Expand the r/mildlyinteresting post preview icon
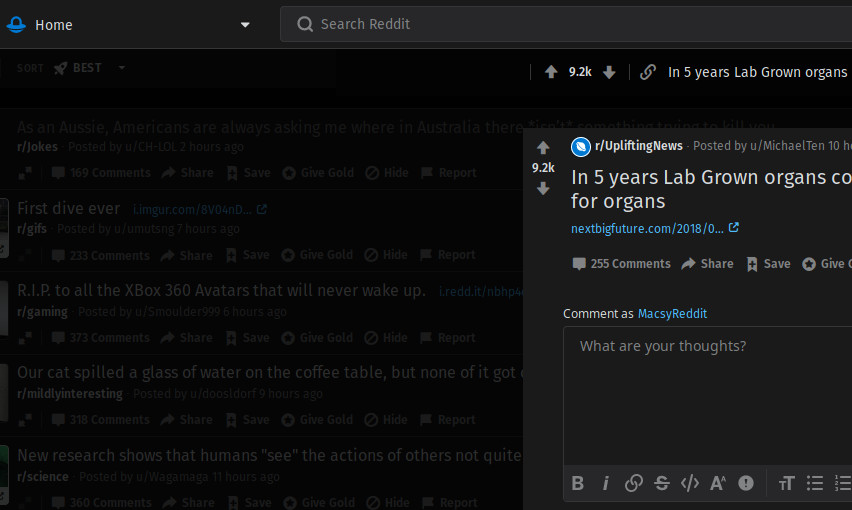Viewport: 852px width, 510px height. click(x=24, y=420)
